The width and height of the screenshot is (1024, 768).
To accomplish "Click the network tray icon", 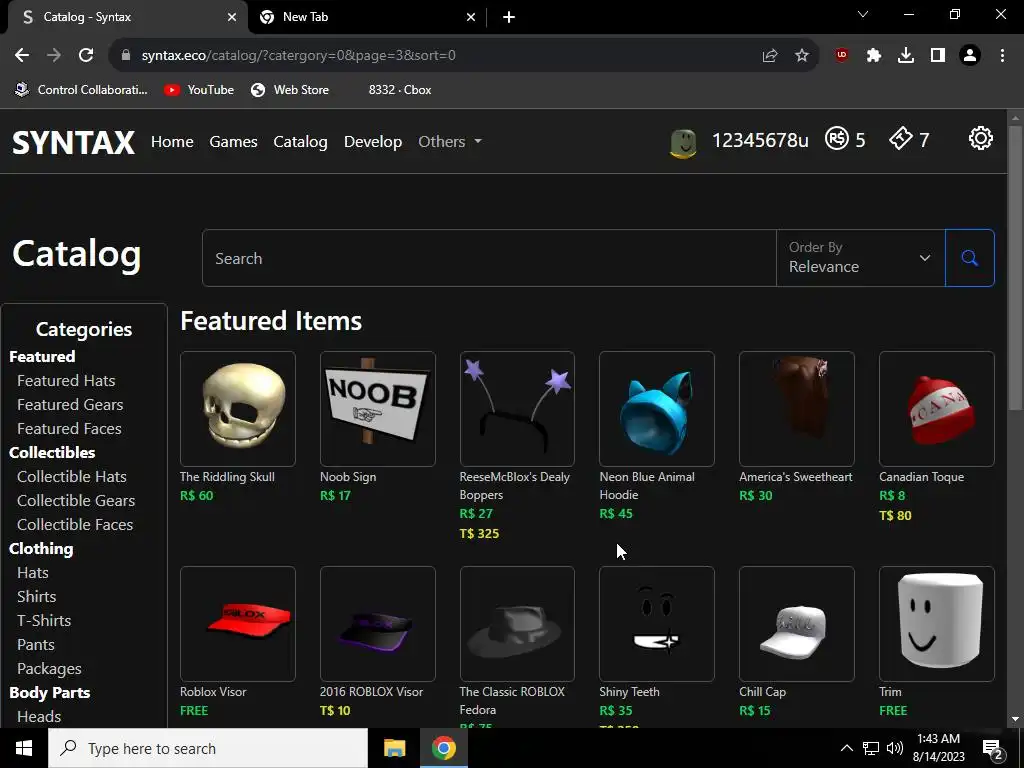I will coord(871,748).
